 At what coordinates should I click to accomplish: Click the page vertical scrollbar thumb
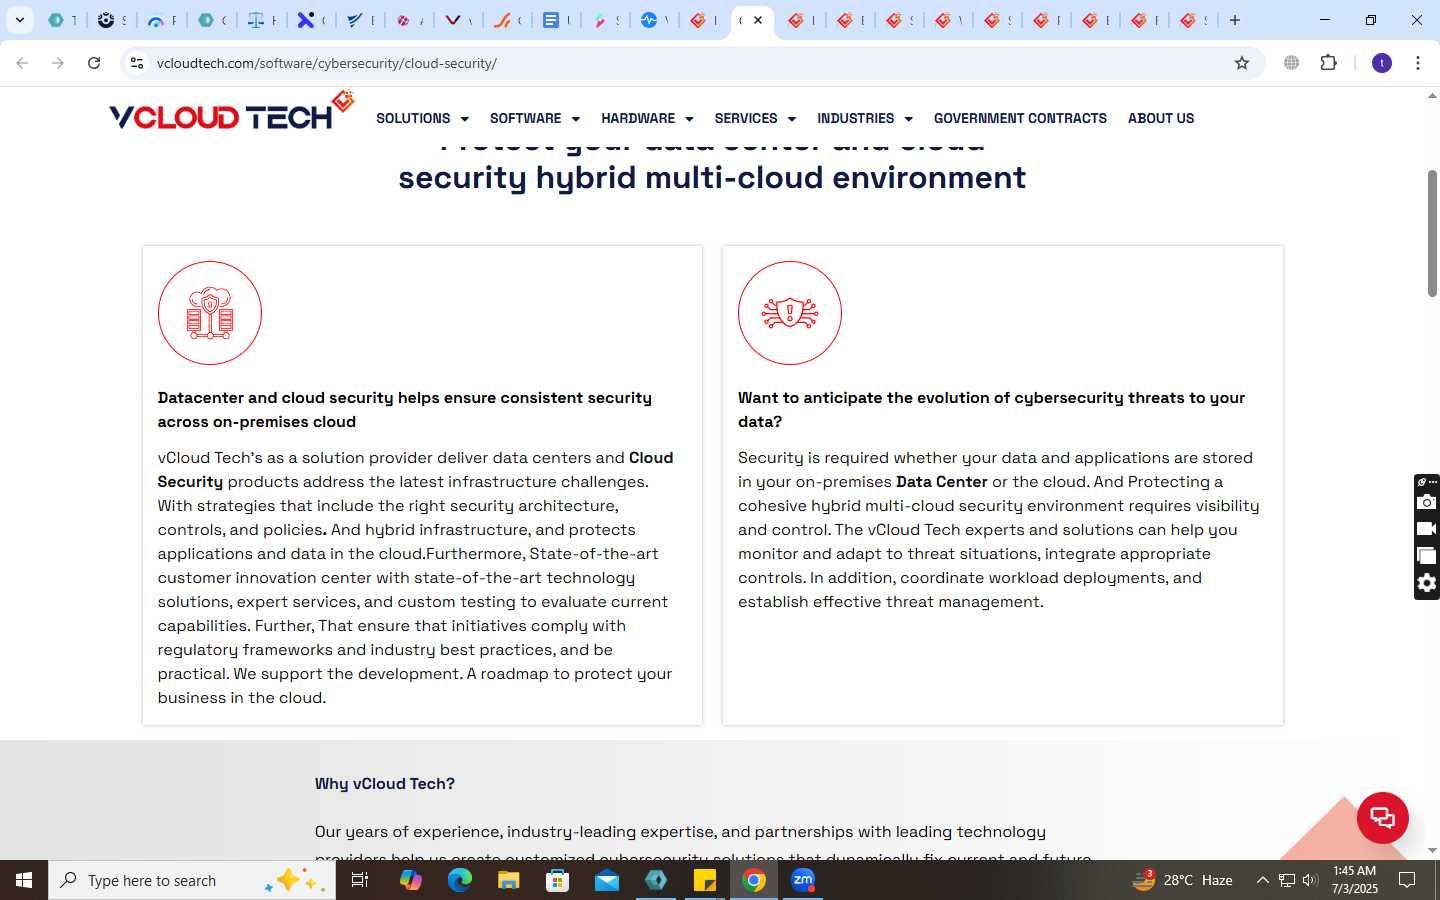coord(1432,233)
